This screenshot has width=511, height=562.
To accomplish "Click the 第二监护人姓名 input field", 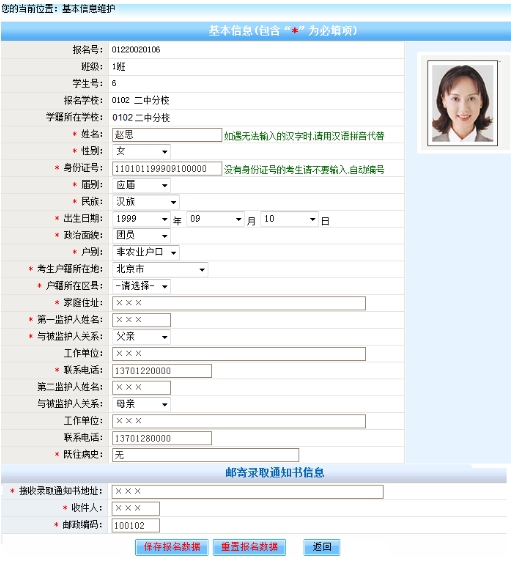I will coord(141,387).
